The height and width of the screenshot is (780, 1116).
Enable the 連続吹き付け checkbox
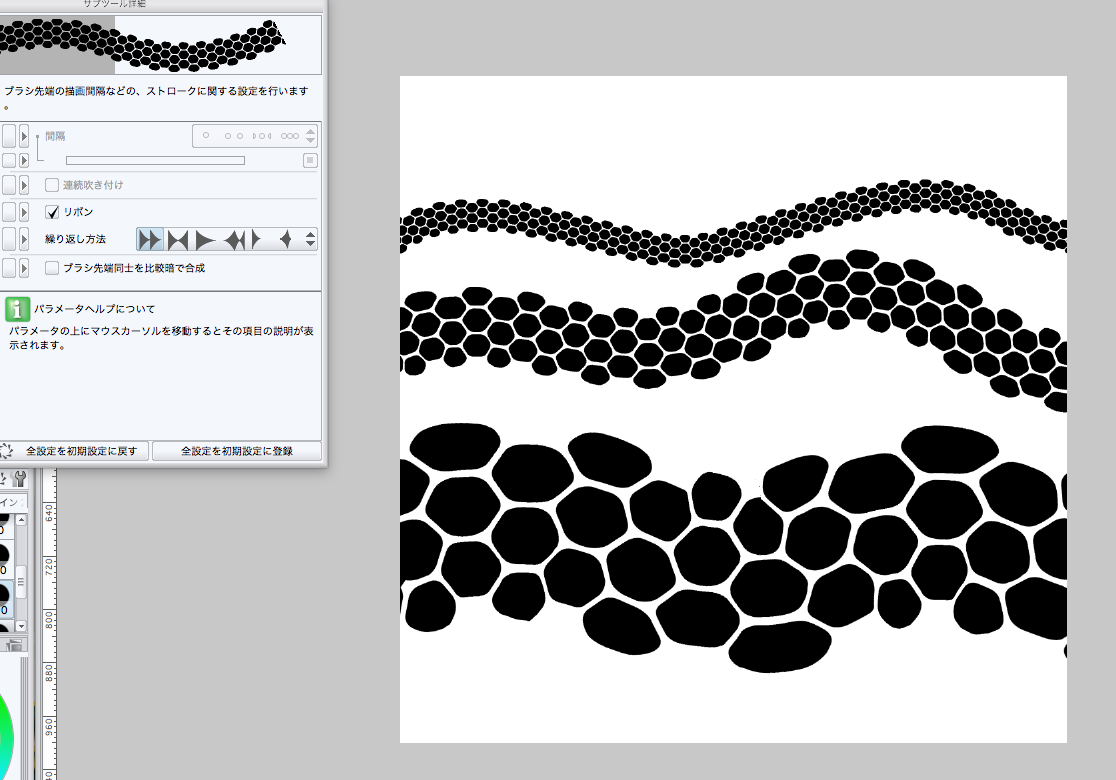tap(53, 185)
